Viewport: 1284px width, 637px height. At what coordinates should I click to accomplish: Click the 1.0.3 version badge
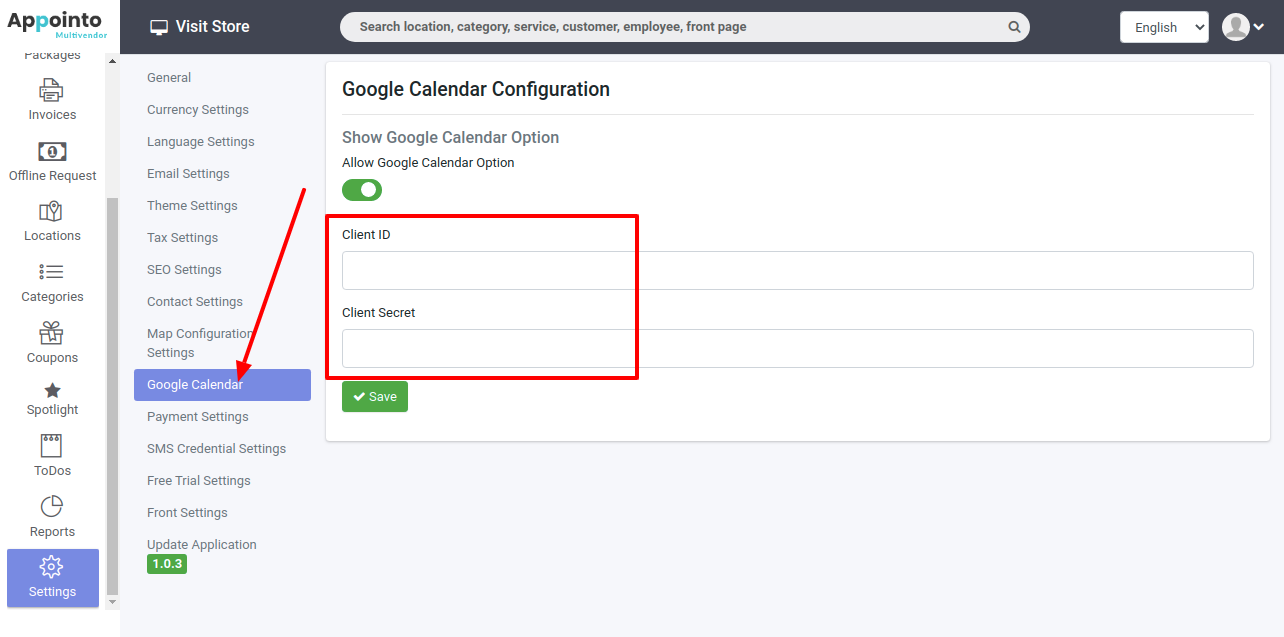[167, 564]
